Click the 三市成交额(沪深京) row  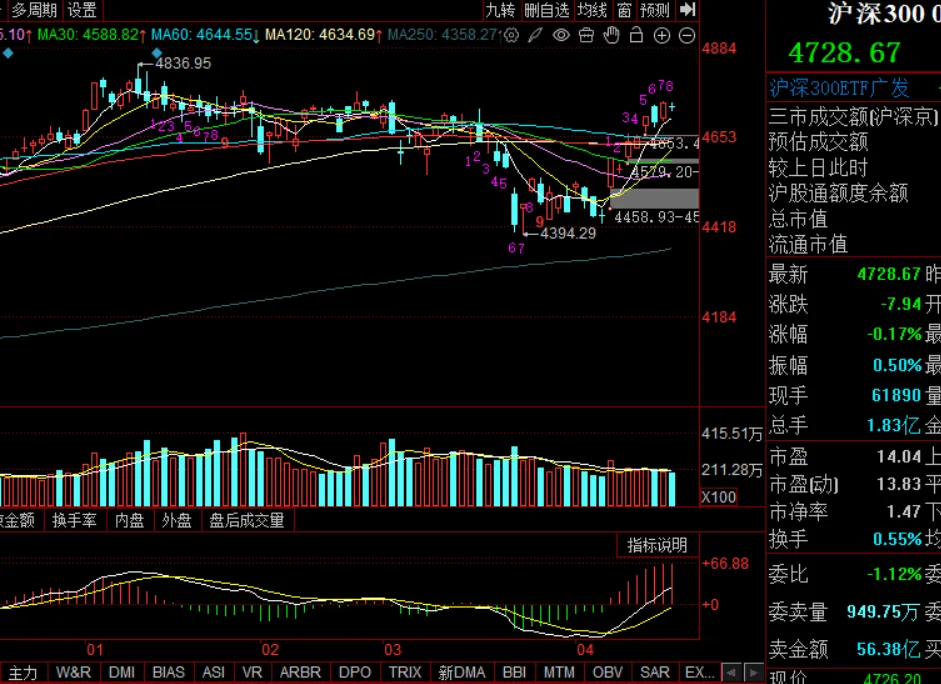pyautogui.click(x=853, y=116)
